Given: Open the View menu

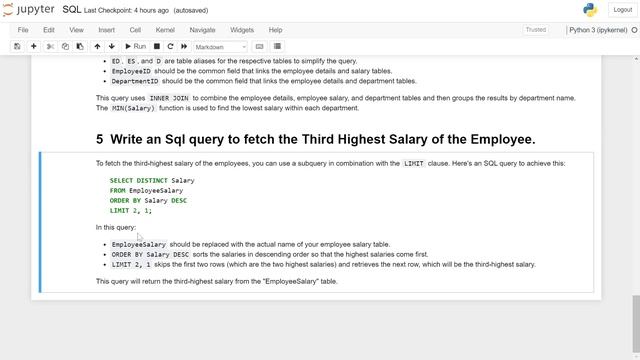Looking at the screenshot, I should (x=76, y=30).
